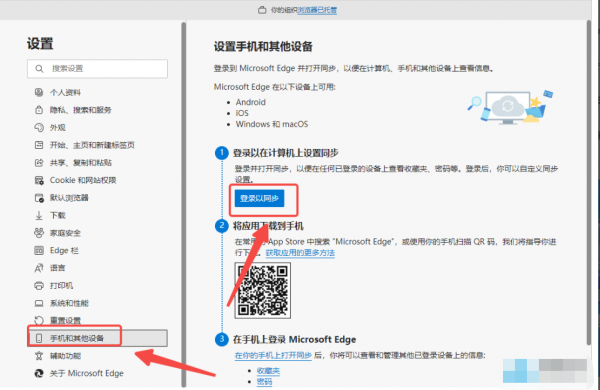Open 共享、复制和粘贴 section

[80, 163]
